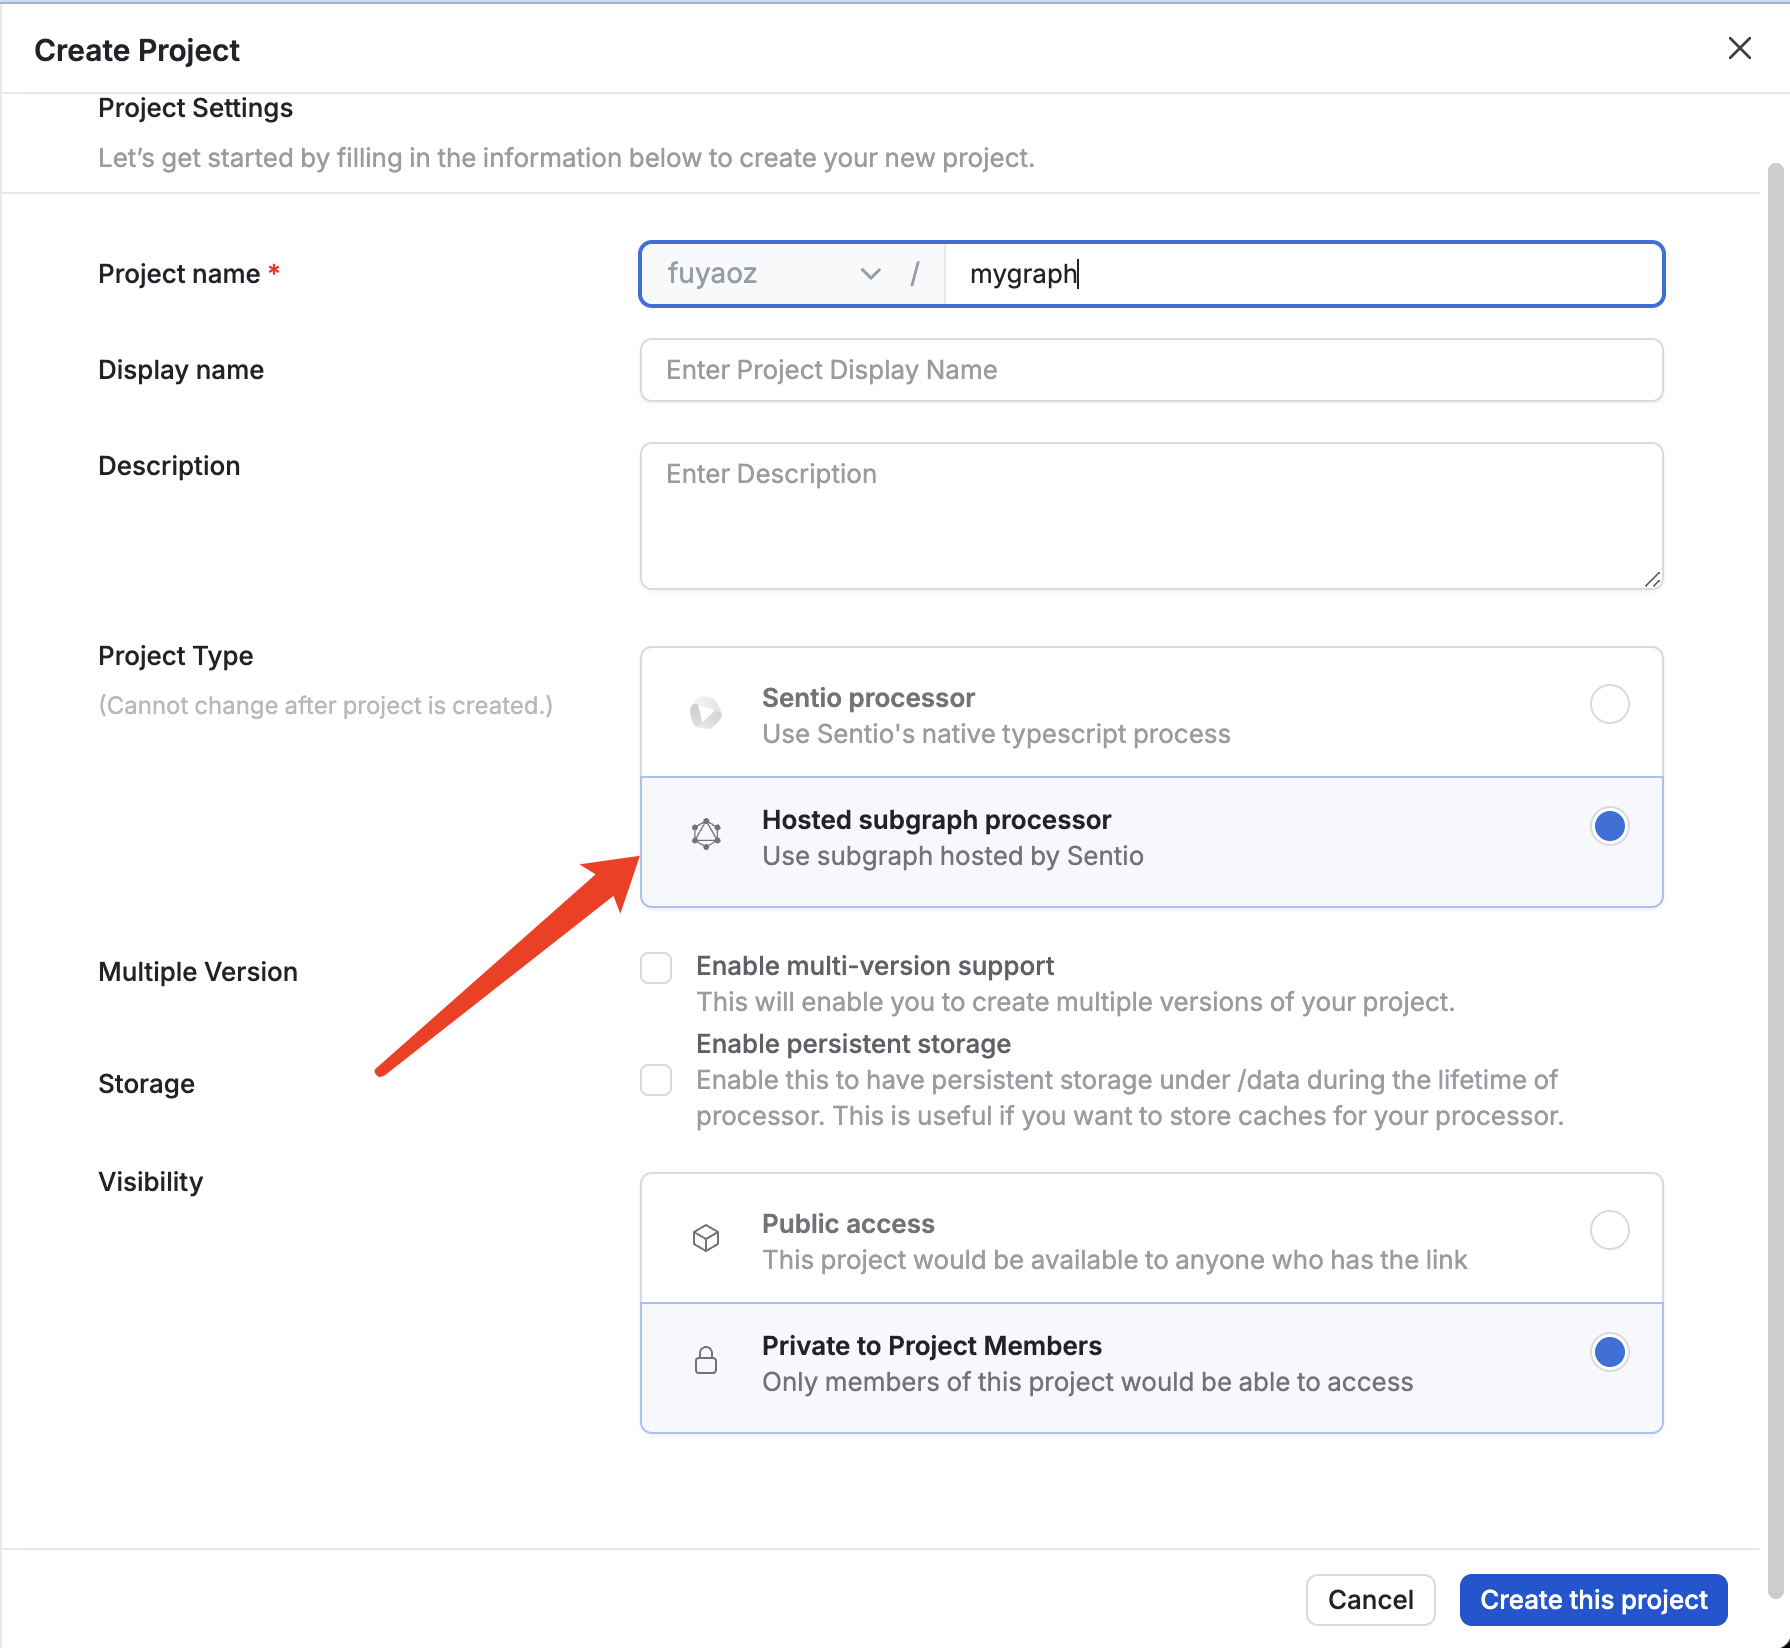The image size is (1790, 1648).
Task: Click the dialog's vertical scrollbar
Action: point(1776,880)
